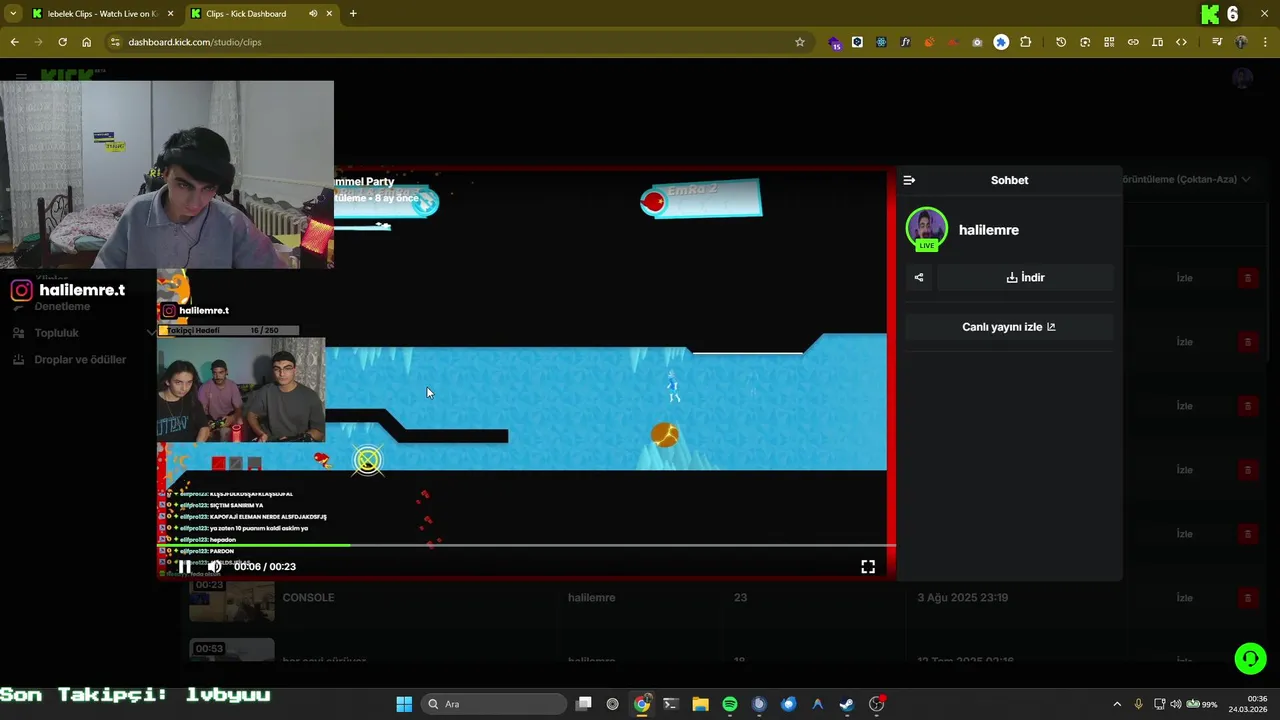Viewport: 1280px width, 720px height.
Task: Reload the page
Action: point(62,42)
